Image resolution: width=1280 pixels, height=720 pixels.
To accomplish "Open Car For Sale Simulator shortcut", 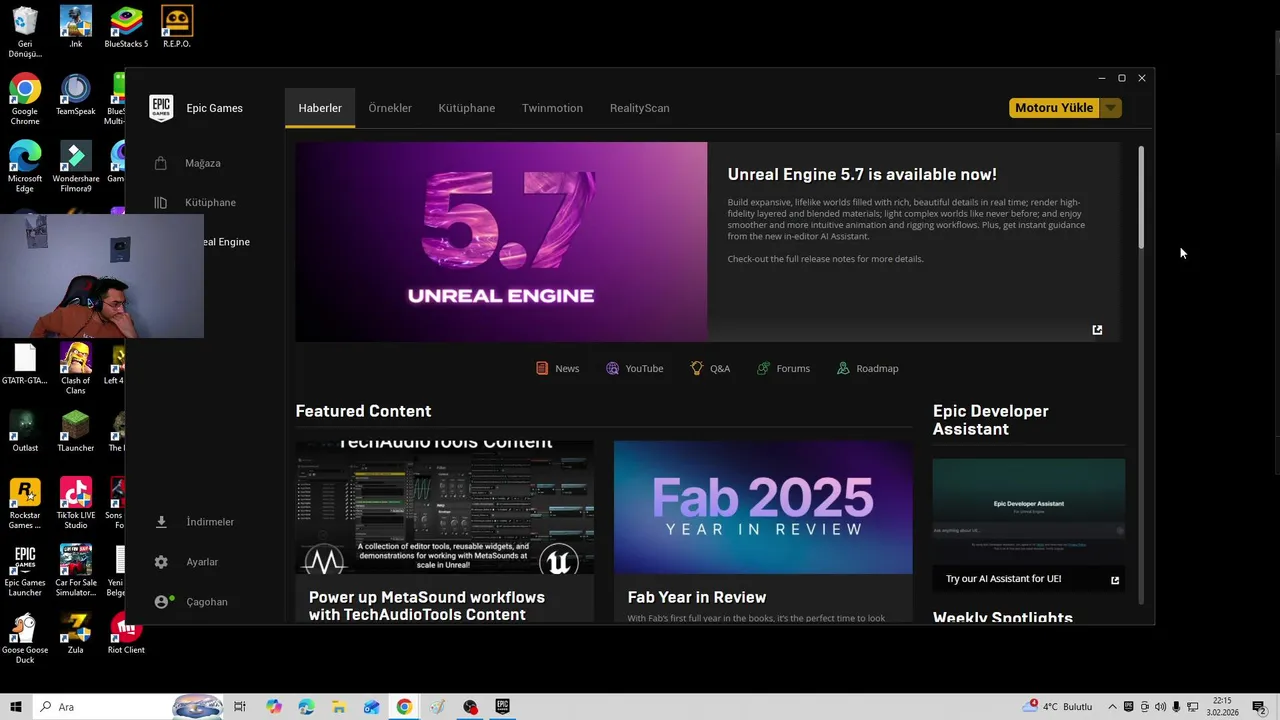I will [75, 571].
